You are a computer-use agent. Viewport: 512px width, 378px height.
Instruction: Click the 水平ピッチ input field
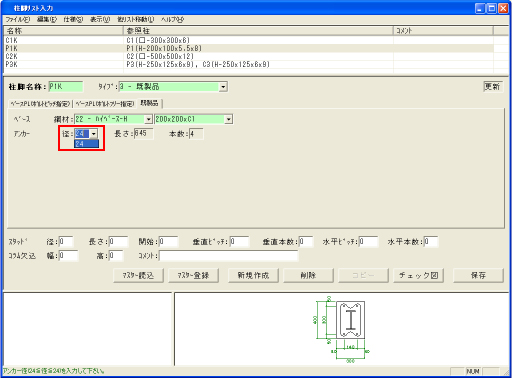[368, 242]
